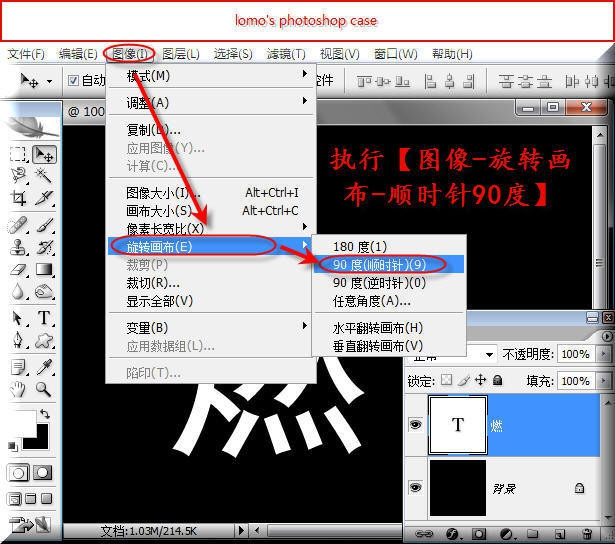
Task: Open the layer blend mode dropdown
Action: (x=489, y=355)
